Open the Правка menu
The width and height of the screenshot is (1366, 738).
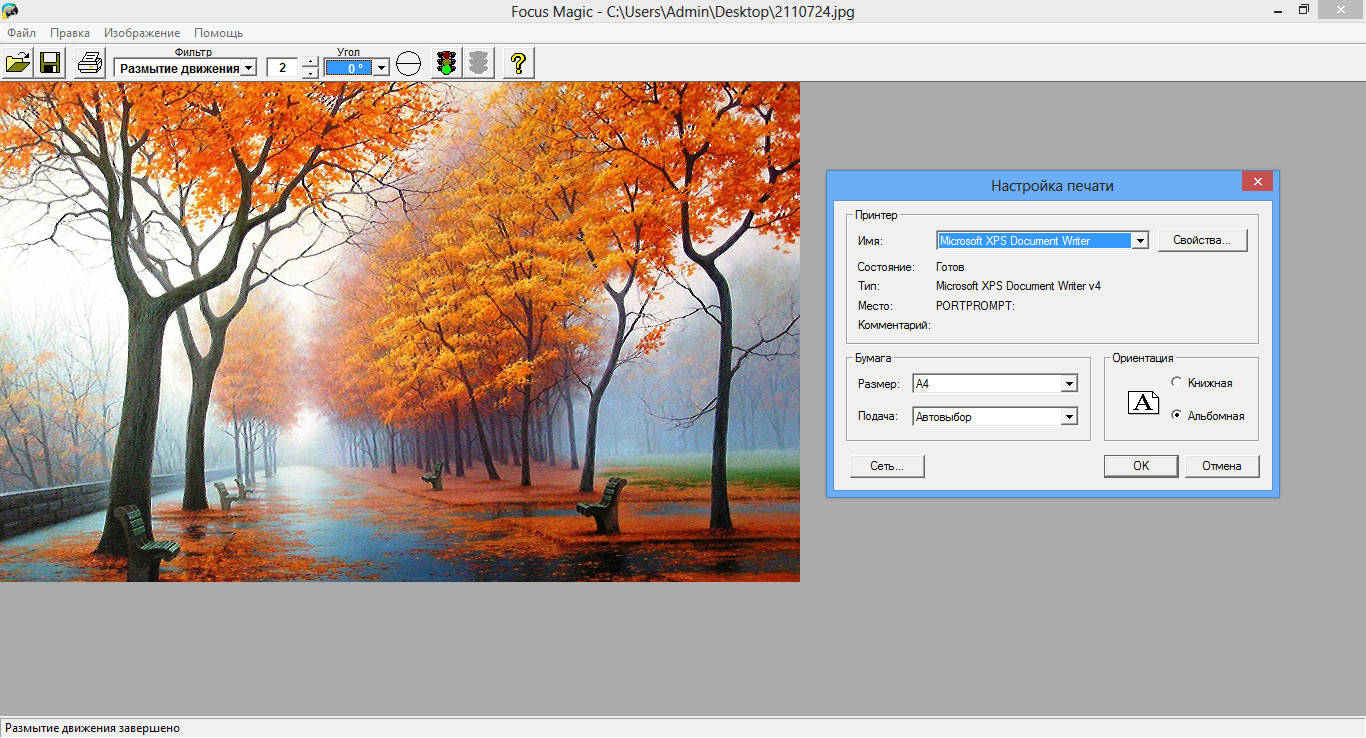coord(70,33)
